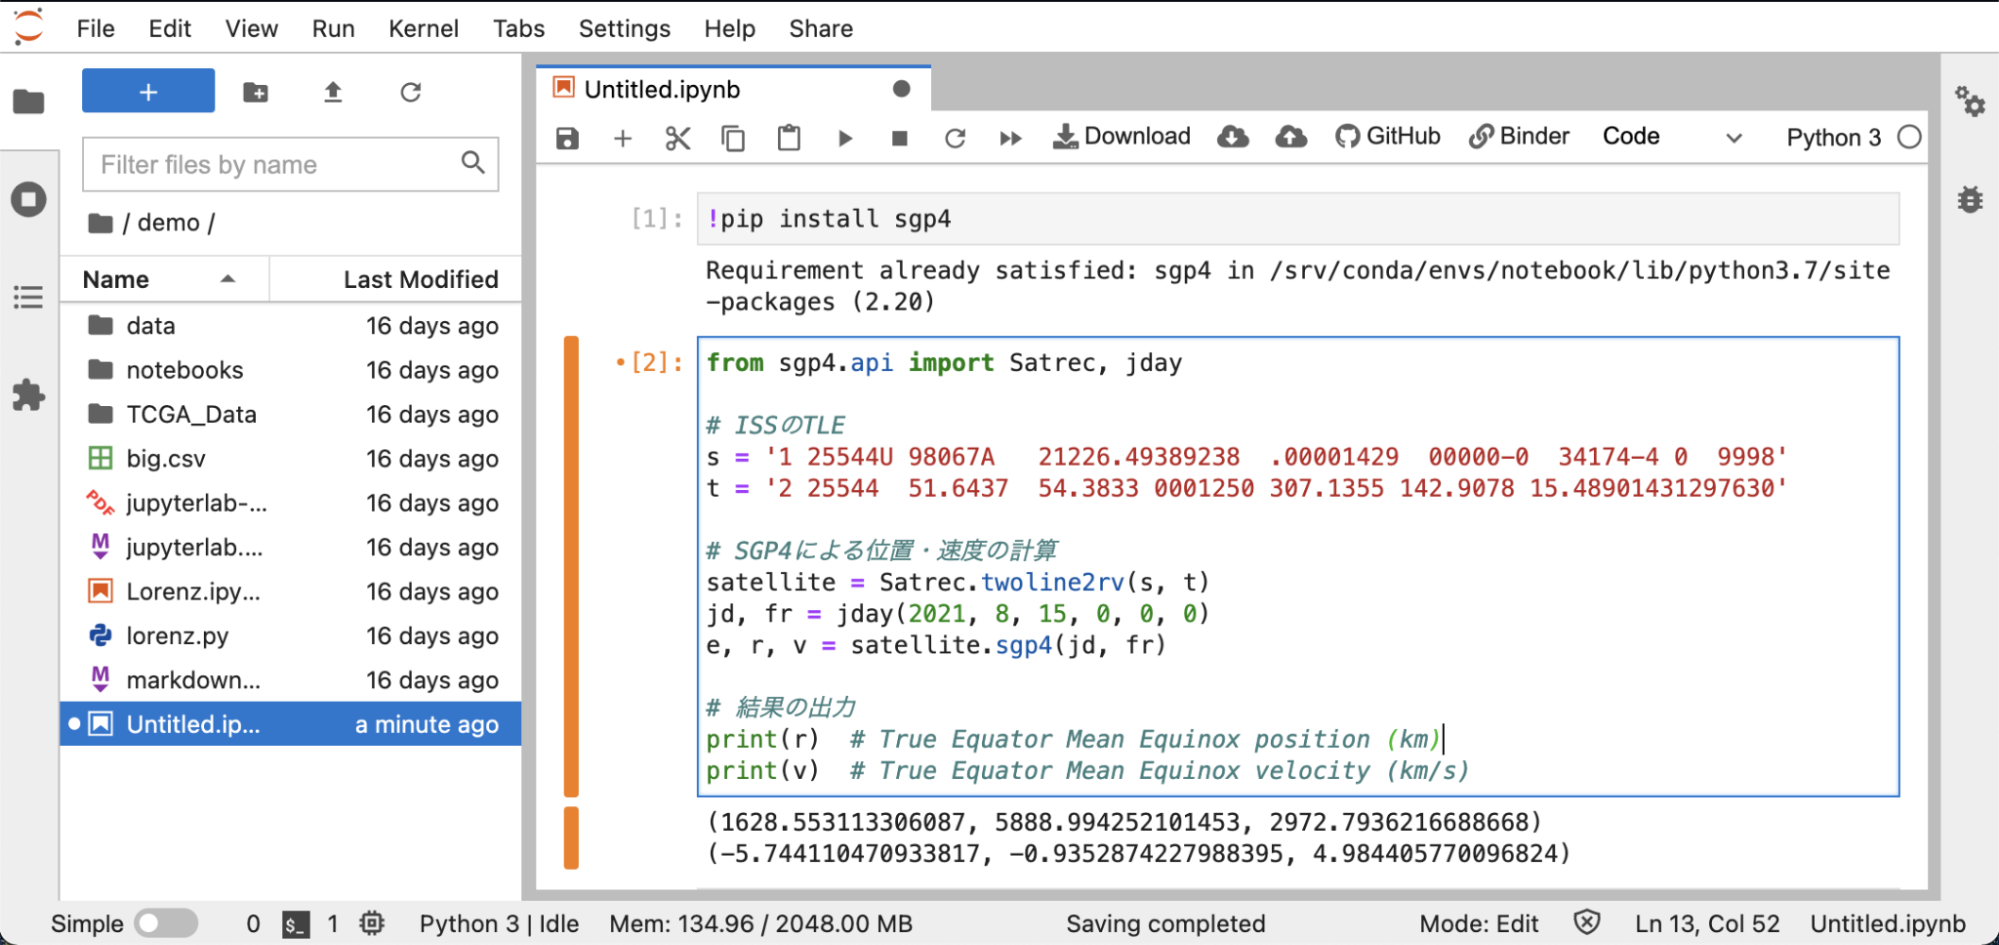Open the Share menu
The height and width of the screenshot is (945, 1999).
[x=820, y=28]
